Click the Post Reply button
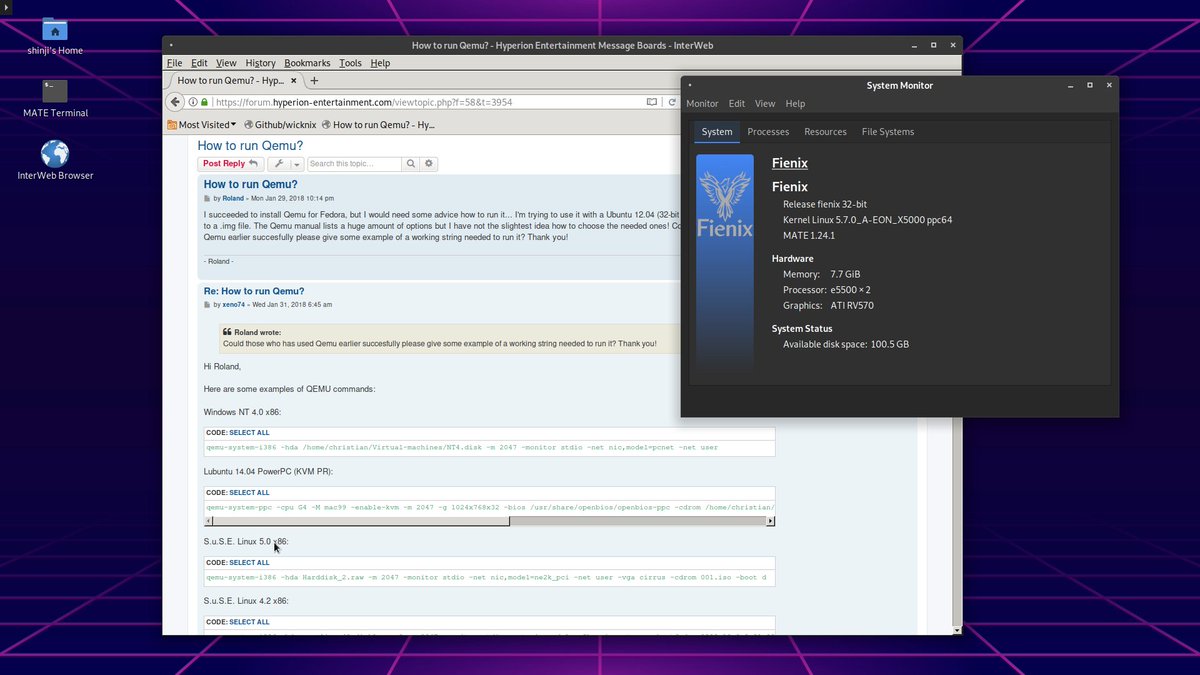Viewport: 1200px width, 675px height. pos(231,164)
